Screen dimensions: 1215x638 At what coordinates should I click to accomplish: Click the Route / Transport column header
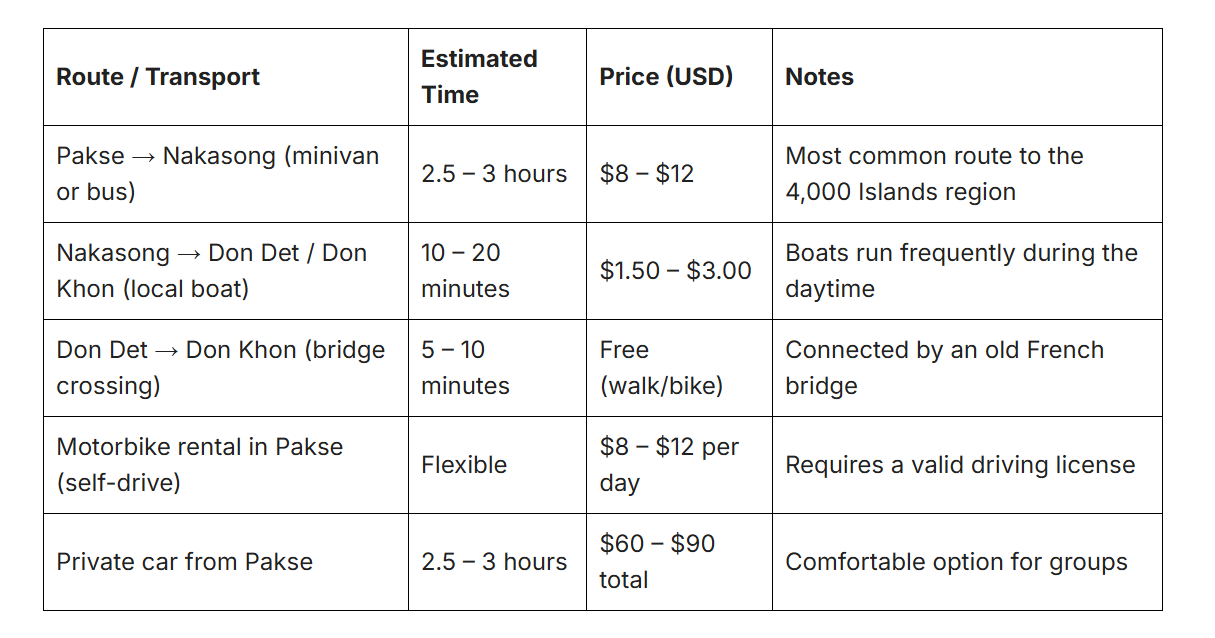[x=226, y=77]
